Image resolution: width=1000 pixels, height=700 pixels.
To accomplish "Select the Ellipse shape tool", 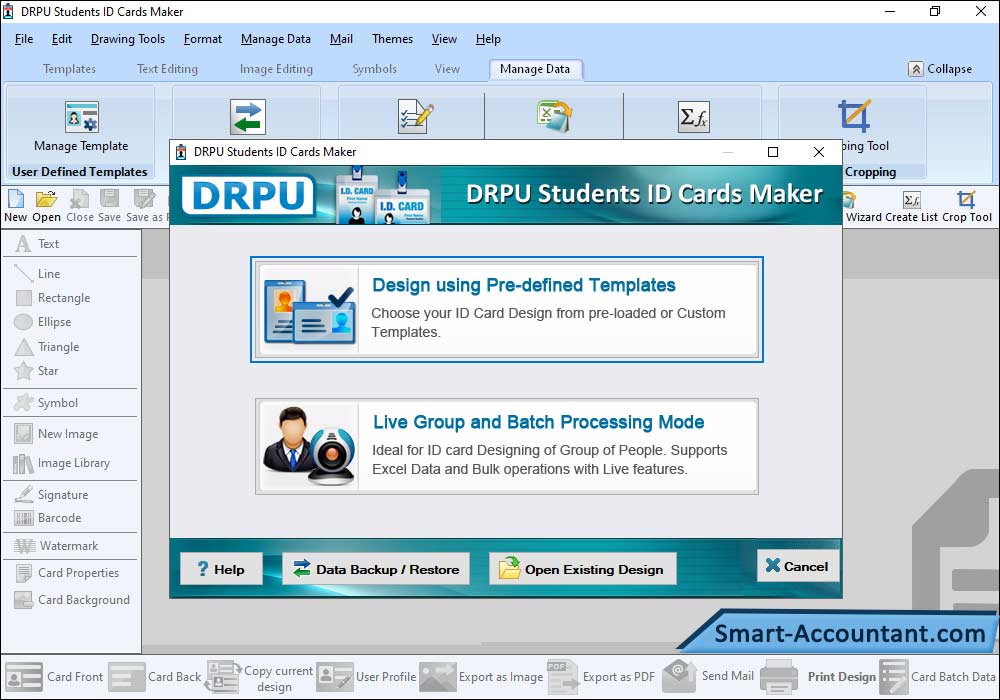I will tap(43, 322).
